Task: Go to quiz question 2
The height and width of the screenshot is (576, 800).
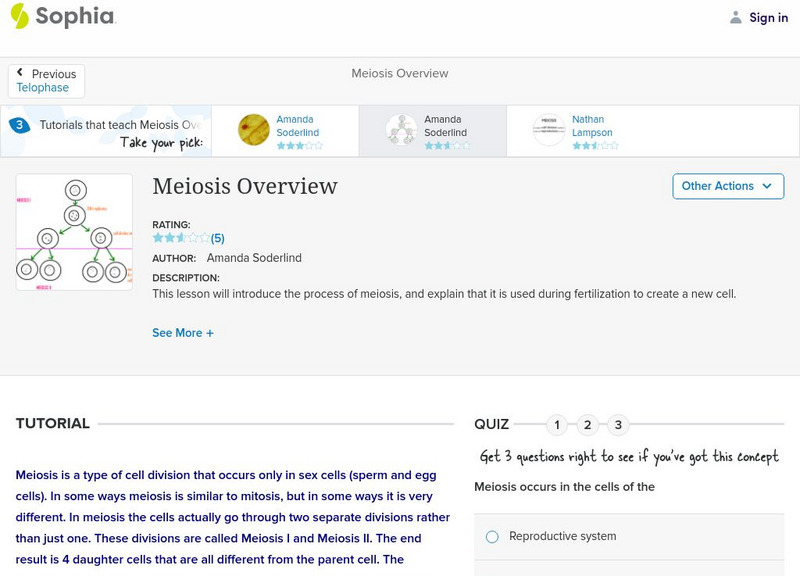Action: tap(588, 425)
